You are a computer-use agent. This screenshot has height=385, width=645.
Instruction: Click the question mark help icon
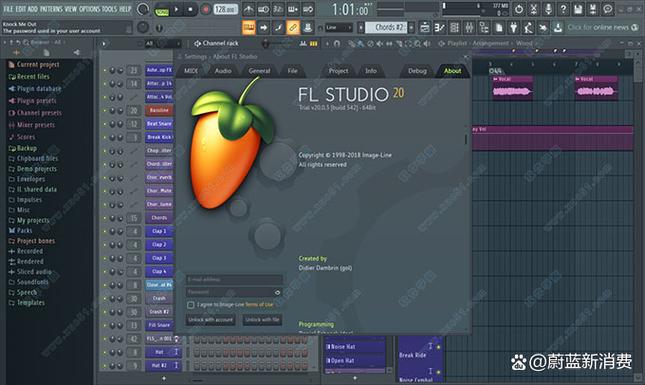[x=563, y=9]
